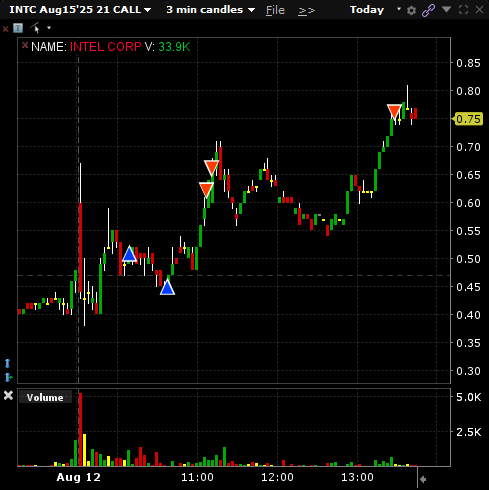Close the chart window with top-right X
This screenshot has height=490, width=489.
479,10
